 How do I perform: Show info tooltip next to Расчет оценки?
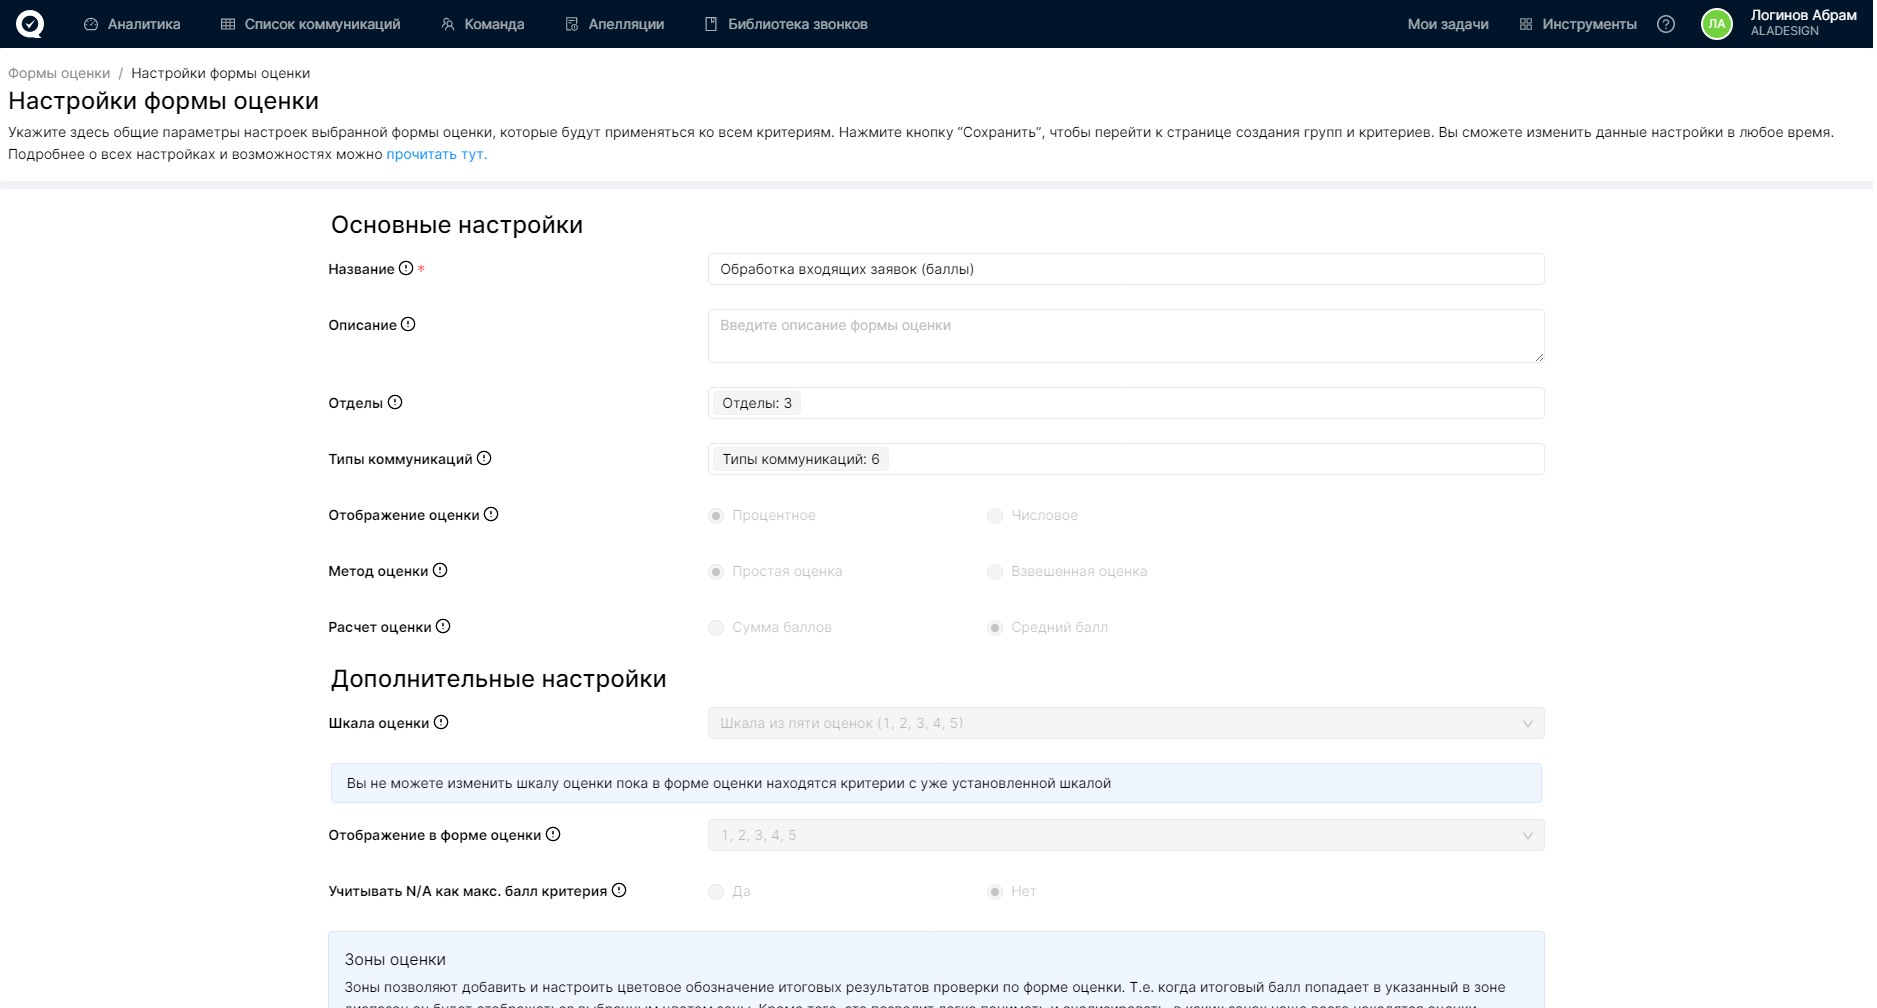click(x=443, y=626)
